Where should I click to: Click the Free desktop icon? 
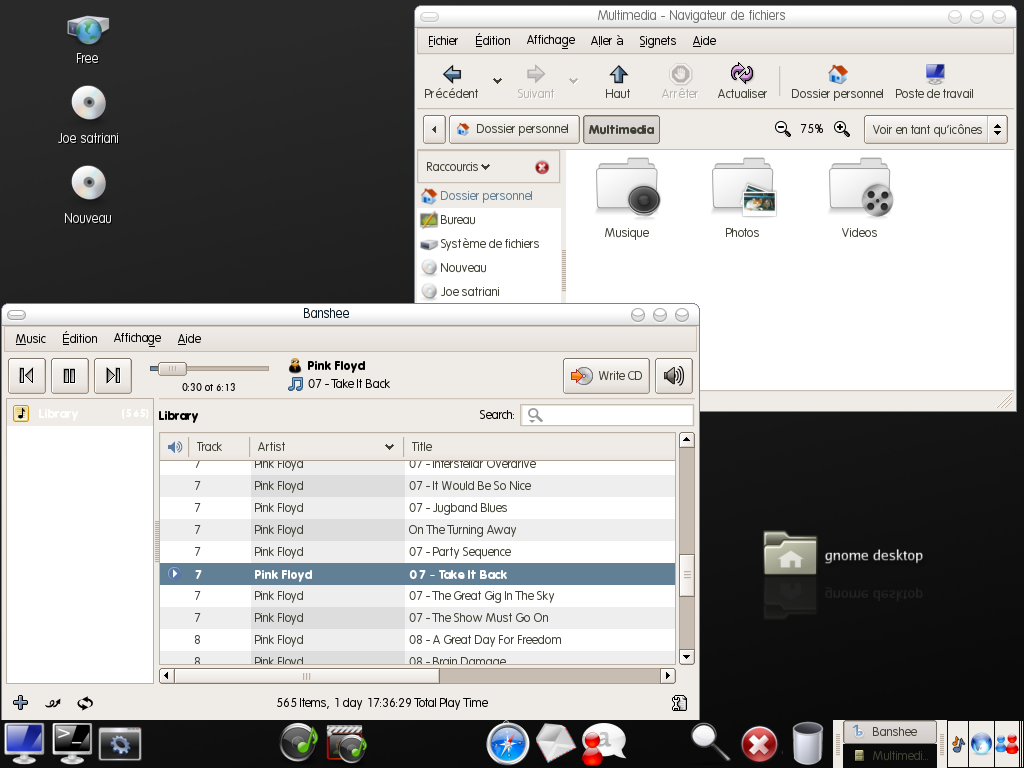(88, 40)
